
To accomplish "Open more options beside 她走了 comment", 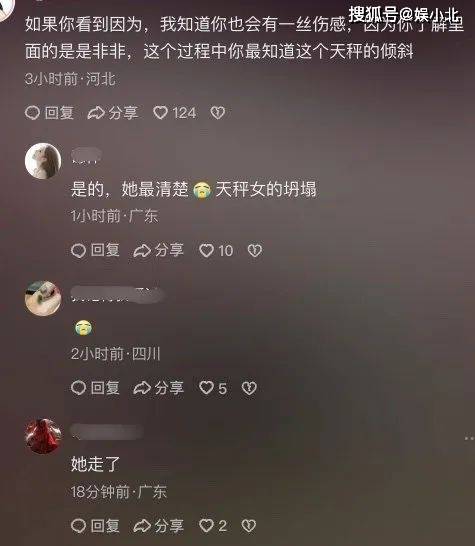I will click(x=469, y=438).
